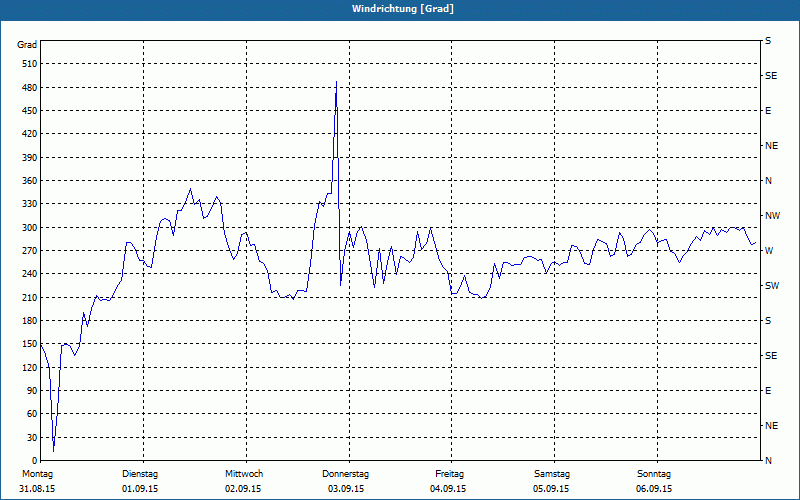Select the 06.09.15 date label

point(654,489)
